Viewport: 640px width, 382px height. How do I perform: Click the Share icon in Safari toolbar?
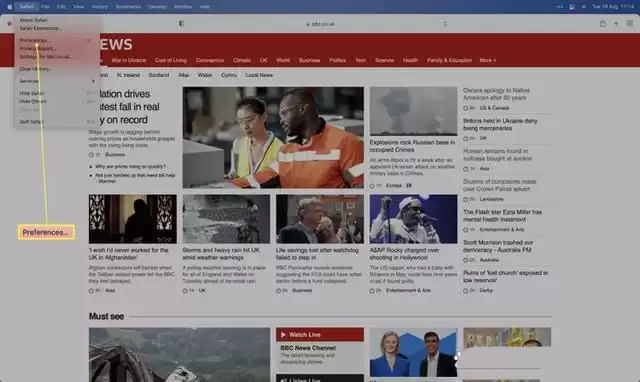point(602,24)
